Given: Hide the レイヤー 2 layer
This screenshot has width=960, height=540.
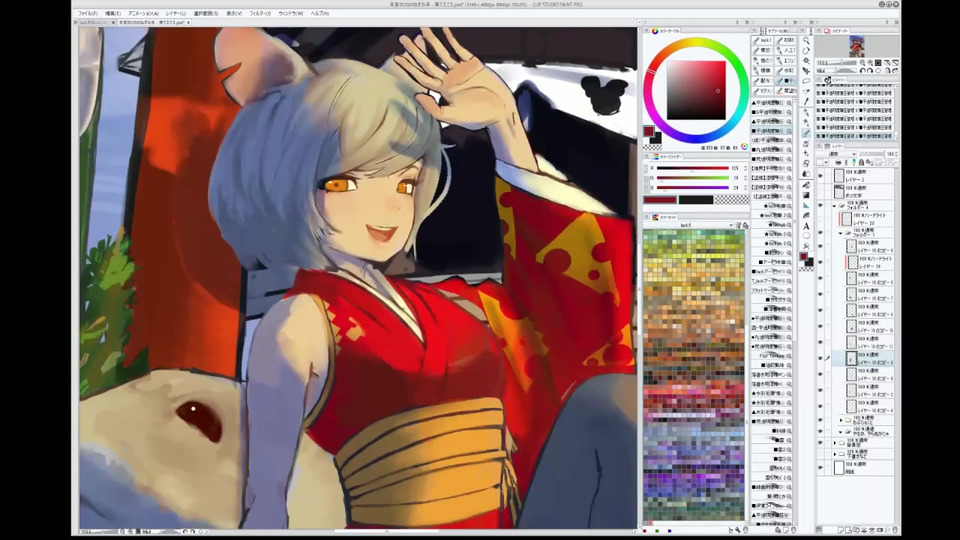Looking at the screenshot, I should coord(820,176).
